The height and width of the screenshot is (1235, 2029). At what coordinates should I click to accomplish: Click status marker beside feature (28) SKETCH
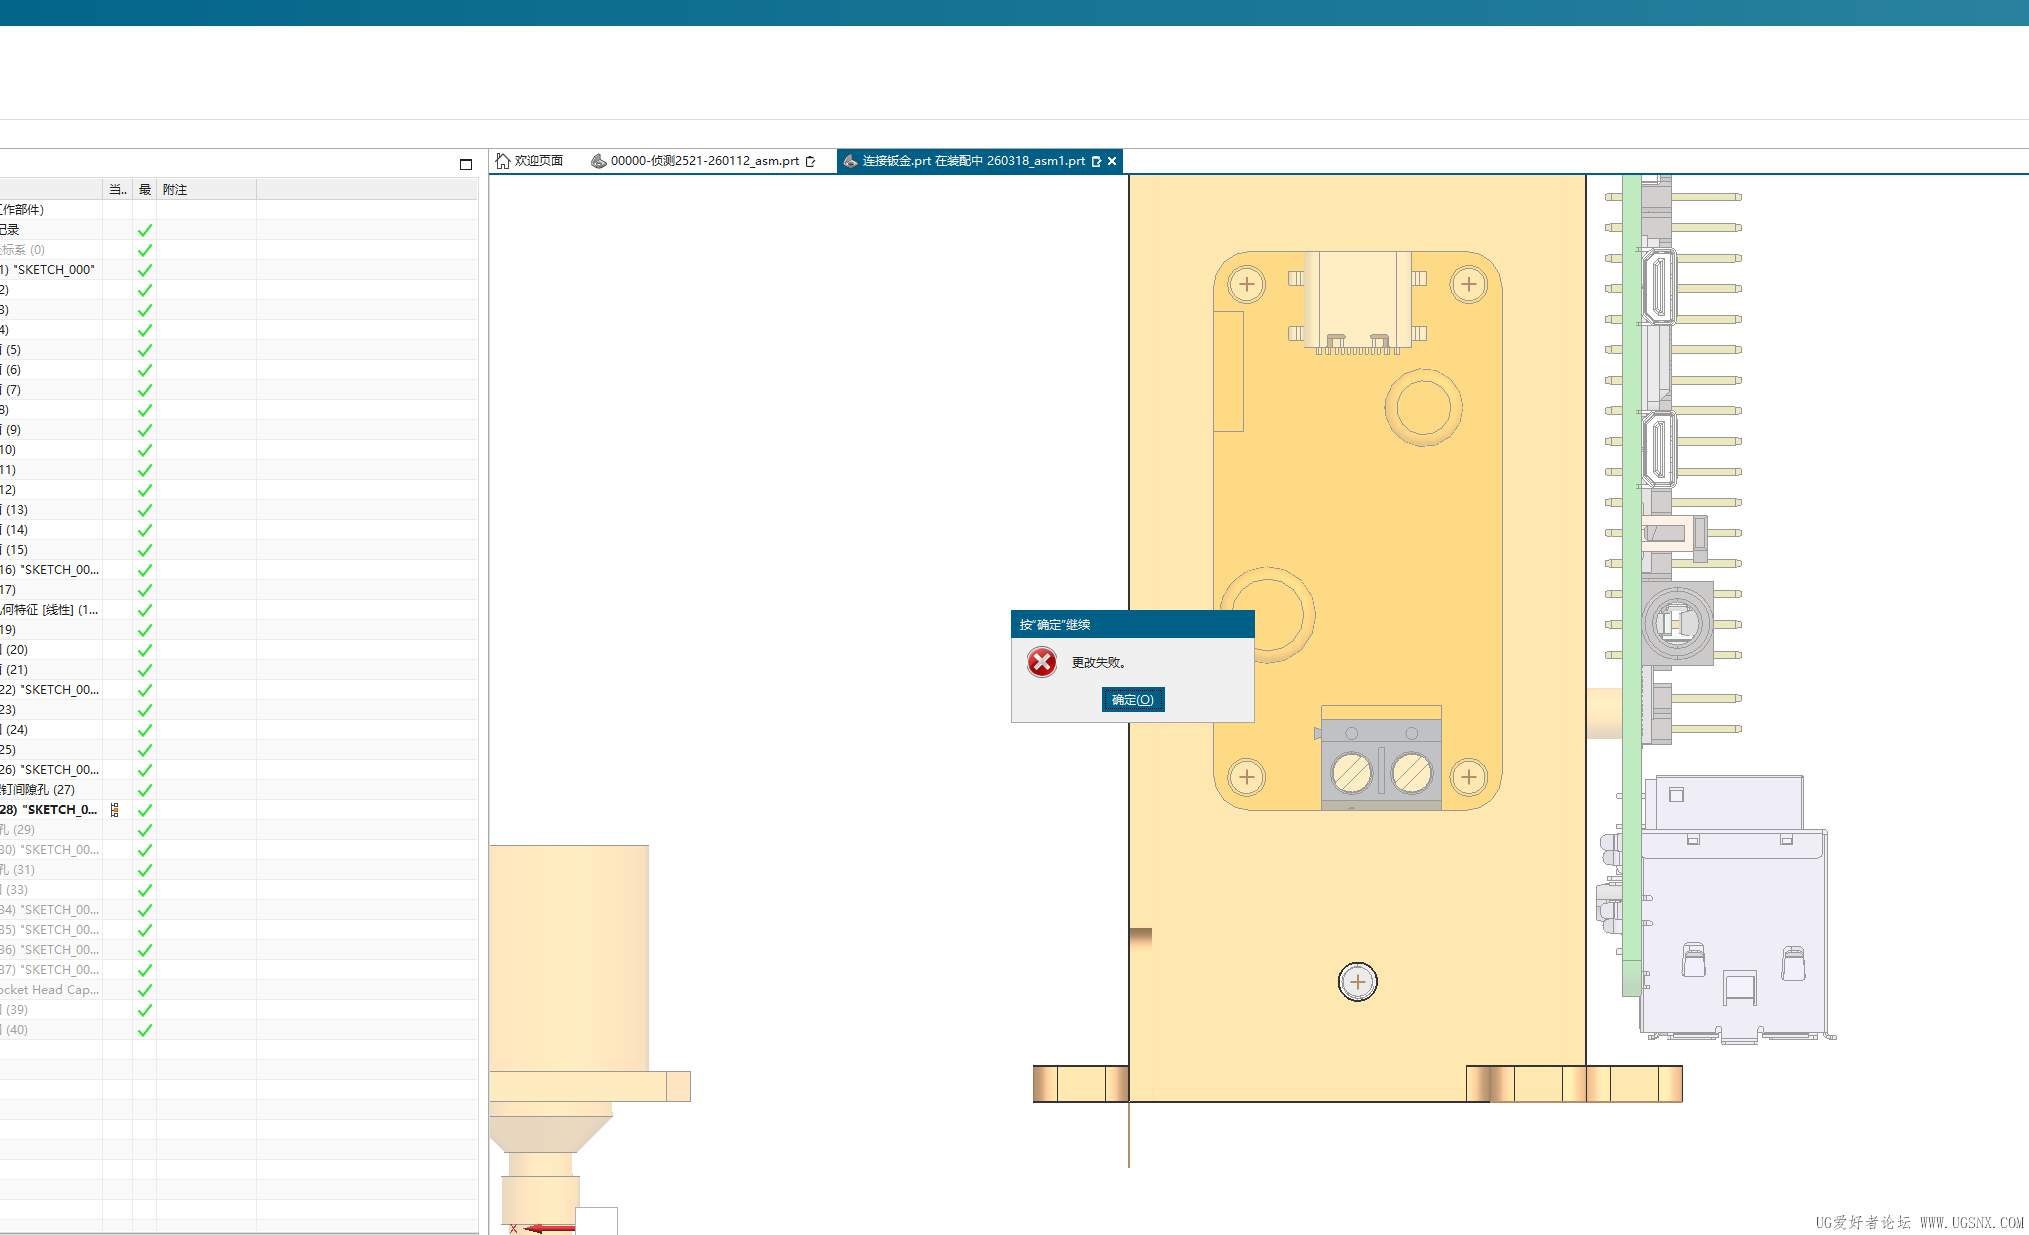click(x=115, y=810)
